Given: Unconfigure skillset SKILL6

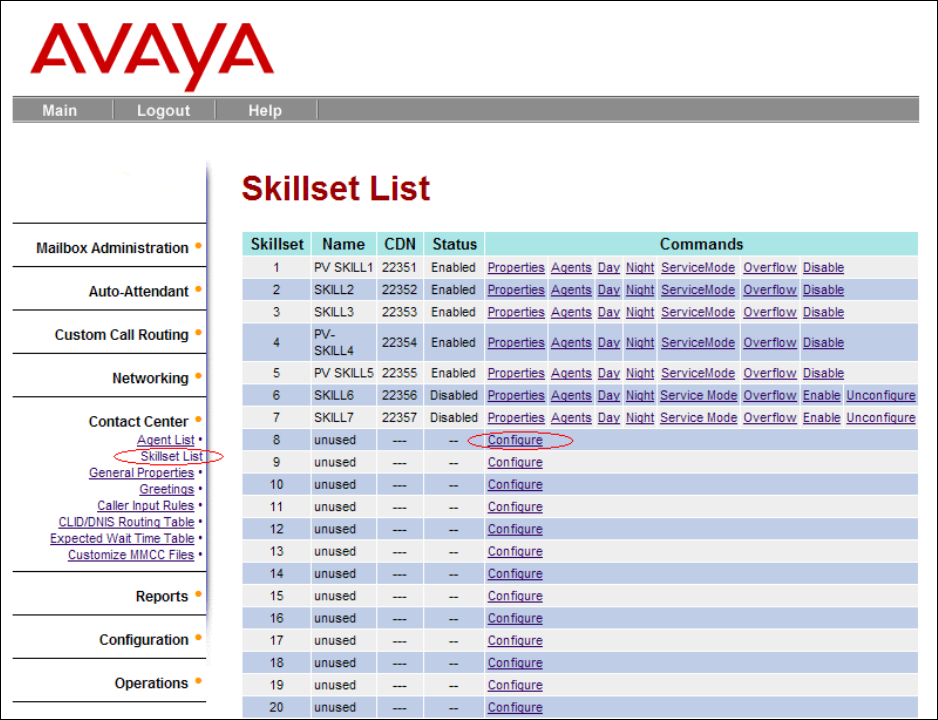Looking at the screenshot, I should 881,395.
